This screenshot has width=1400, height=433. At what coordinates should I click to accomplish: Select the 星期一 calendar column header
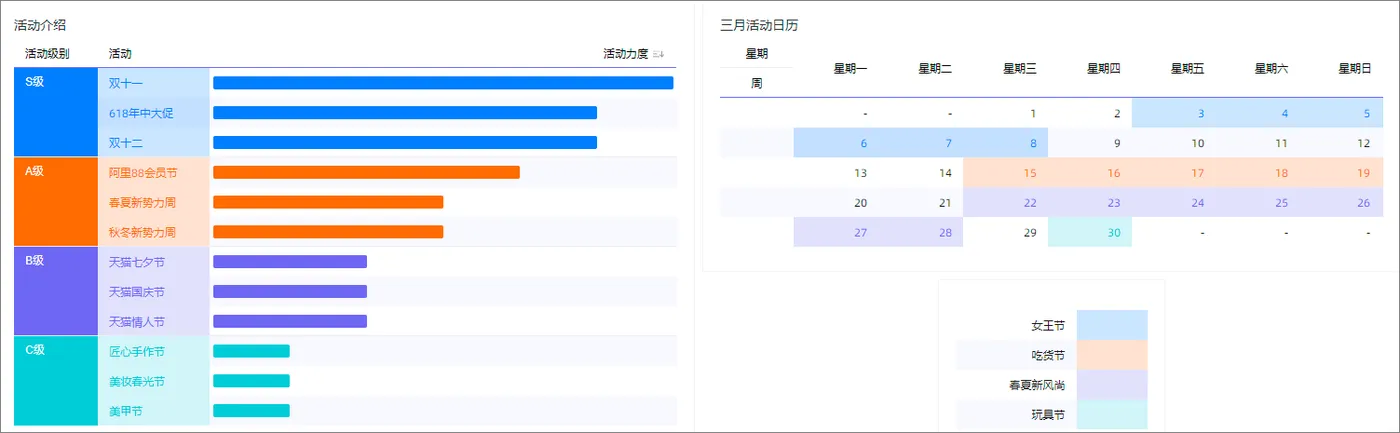851,68
